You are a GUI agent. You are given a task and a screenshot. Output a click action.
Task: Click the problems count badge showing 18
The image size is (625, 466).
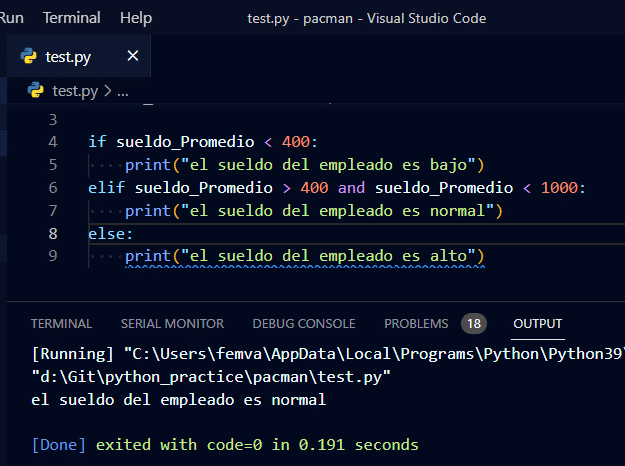473,324
